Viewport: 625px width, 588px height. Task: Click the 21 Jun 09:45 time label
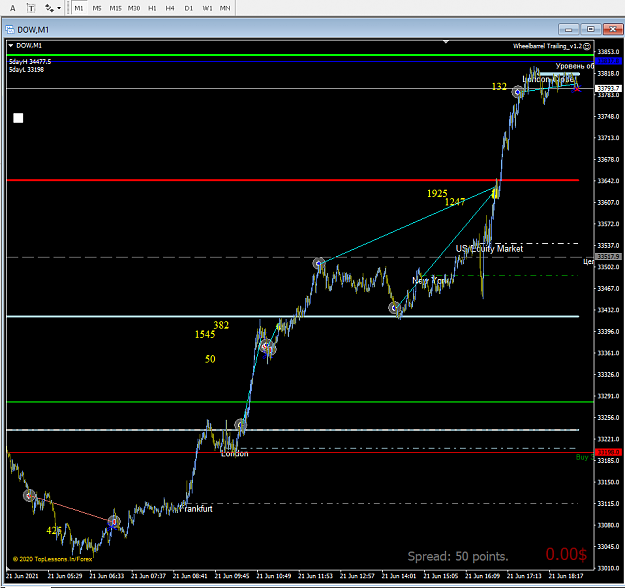(232, 576)
